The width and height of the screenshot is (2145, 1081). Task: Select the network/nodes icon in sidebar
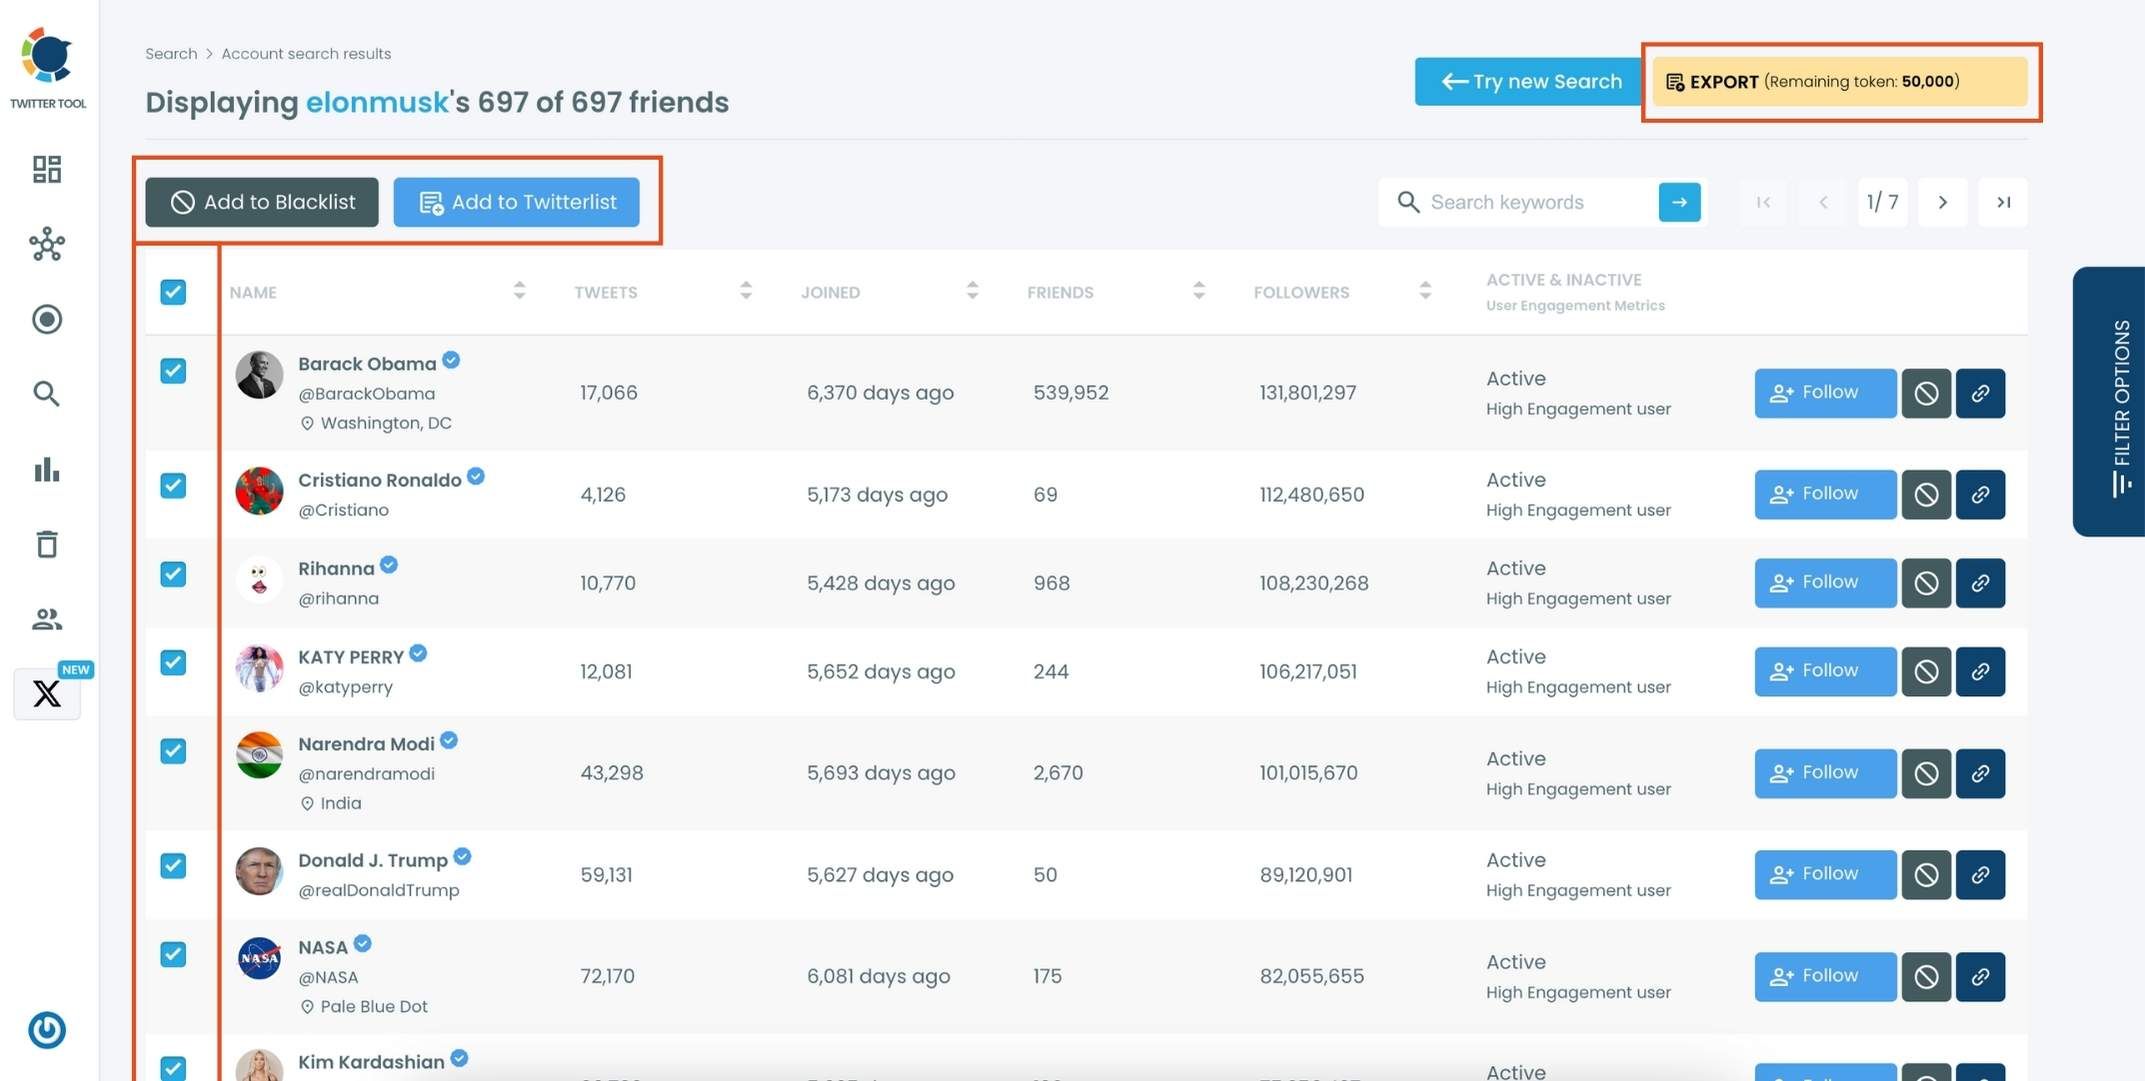tap(47, 247)
